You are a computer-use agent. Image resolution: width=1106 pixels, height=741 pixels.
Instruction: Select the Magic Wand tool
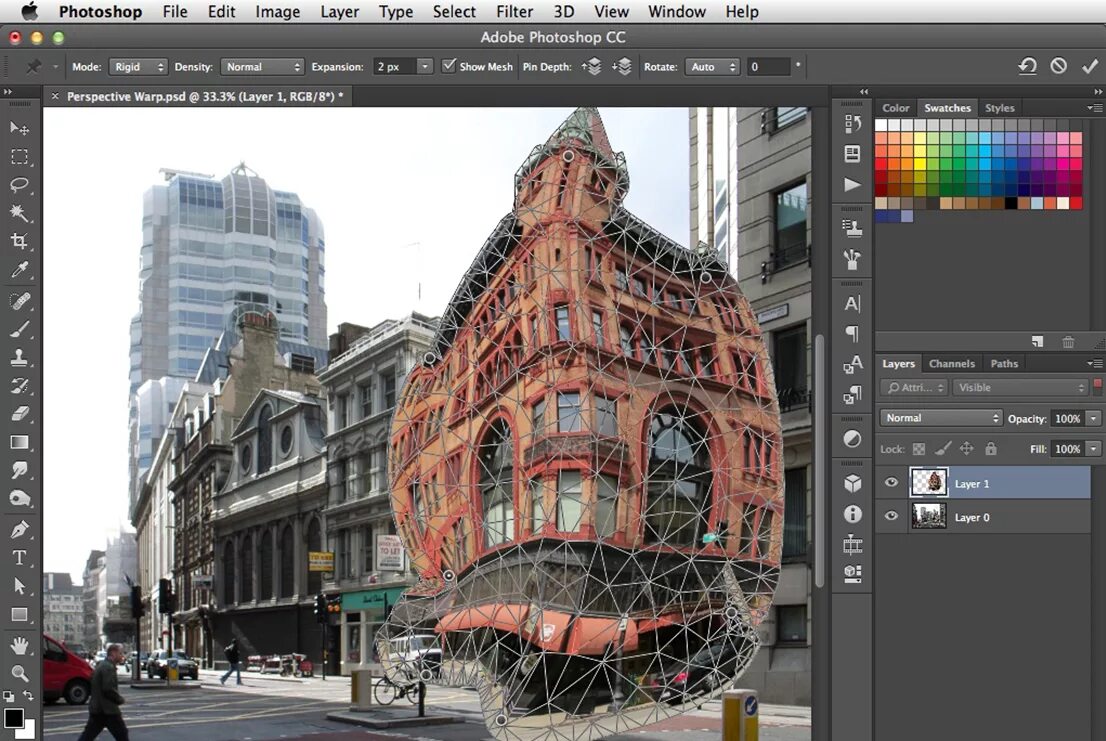pos(19,212)
